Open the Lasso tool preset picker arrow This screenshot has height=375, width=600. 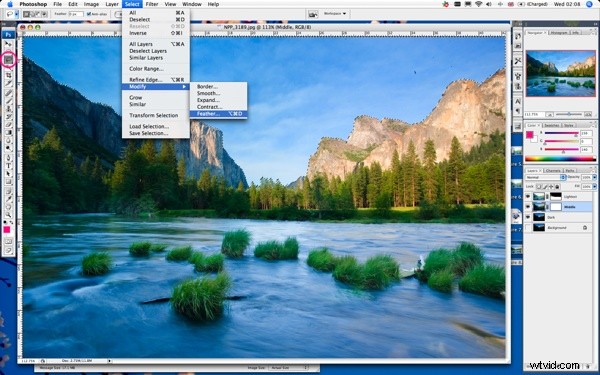tap(16, 14)
